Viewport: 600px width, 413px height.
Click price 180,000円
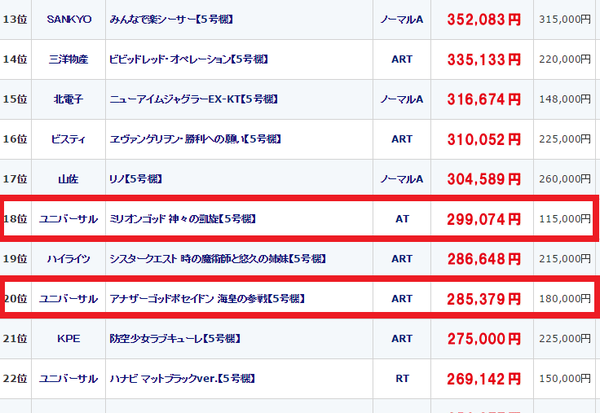(565, 299)
